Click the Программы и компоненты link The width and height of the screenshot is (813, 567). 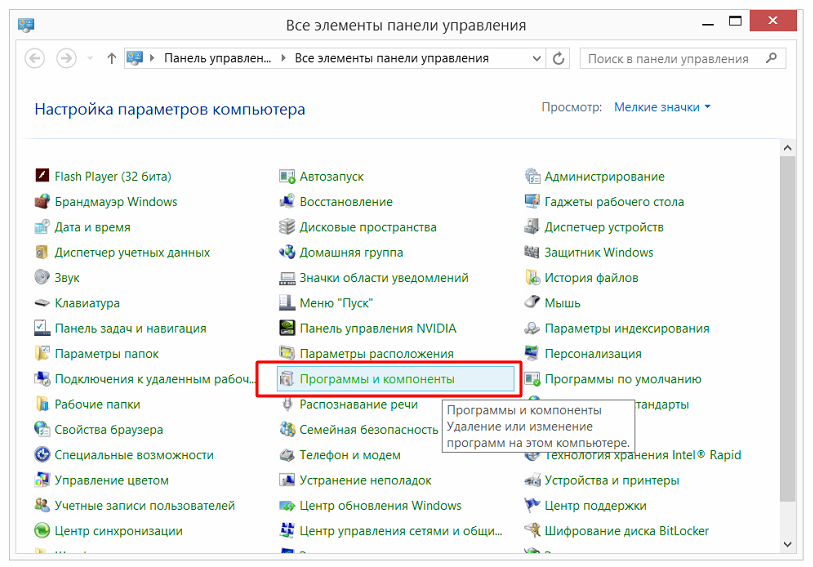[x=376, y=379]
